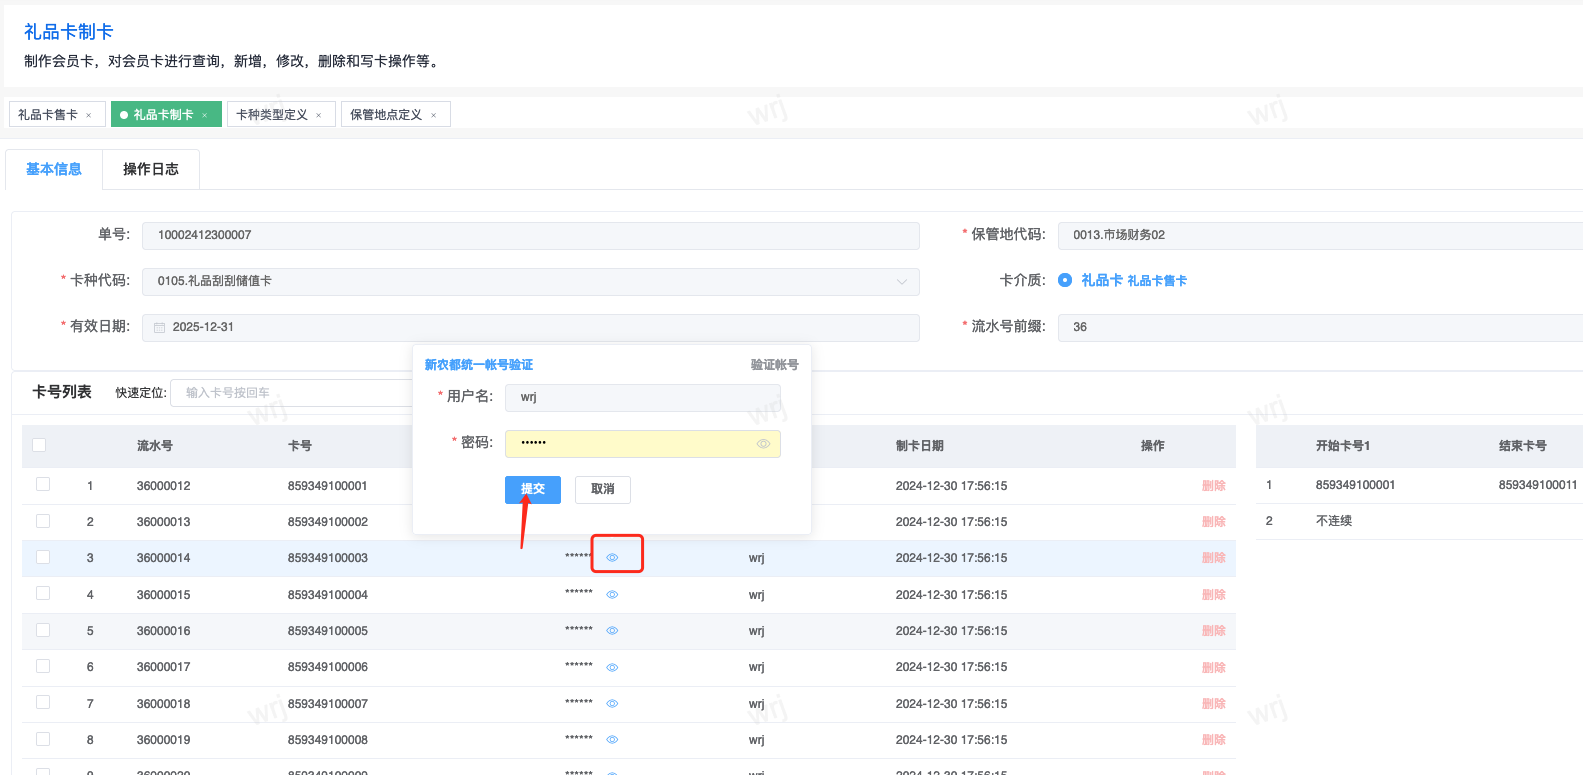
Task: Focus the 快速定位 card number search field
Action: tap(290, 393)
